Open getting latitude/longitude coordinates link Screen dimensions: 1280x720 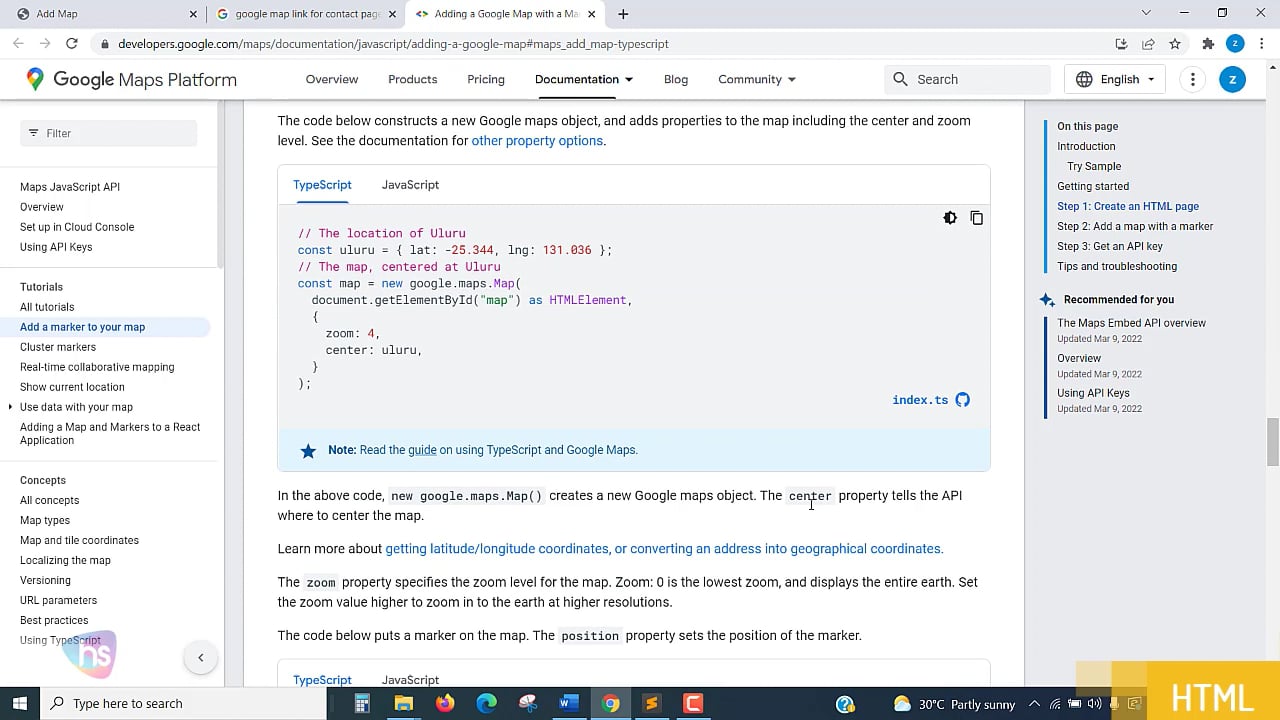click(664, 549)
